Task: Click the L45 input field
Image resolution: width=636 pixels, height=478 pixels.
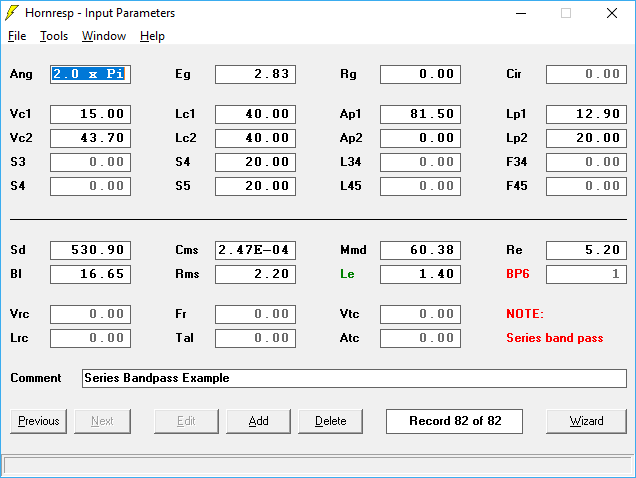Action: click(x=421, y=186)
